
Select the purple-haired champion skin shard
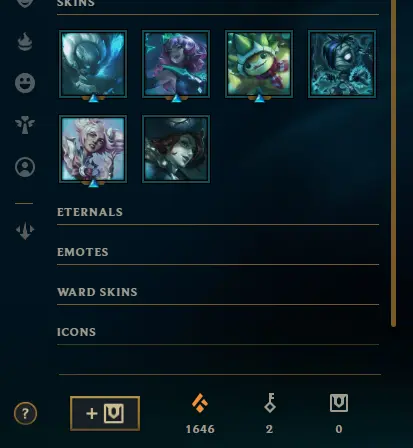click(x=176, y=64)
